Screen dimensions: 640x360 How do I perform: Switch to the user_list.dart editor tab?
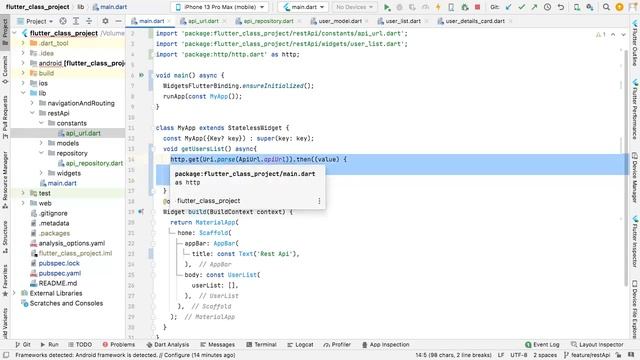pyautogui.click(x=403, y=21)
